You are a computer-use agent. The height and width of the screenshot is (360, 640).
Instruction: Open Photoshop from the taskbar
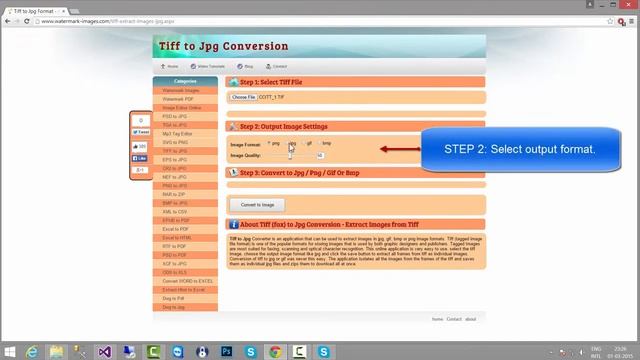point(227,352)
